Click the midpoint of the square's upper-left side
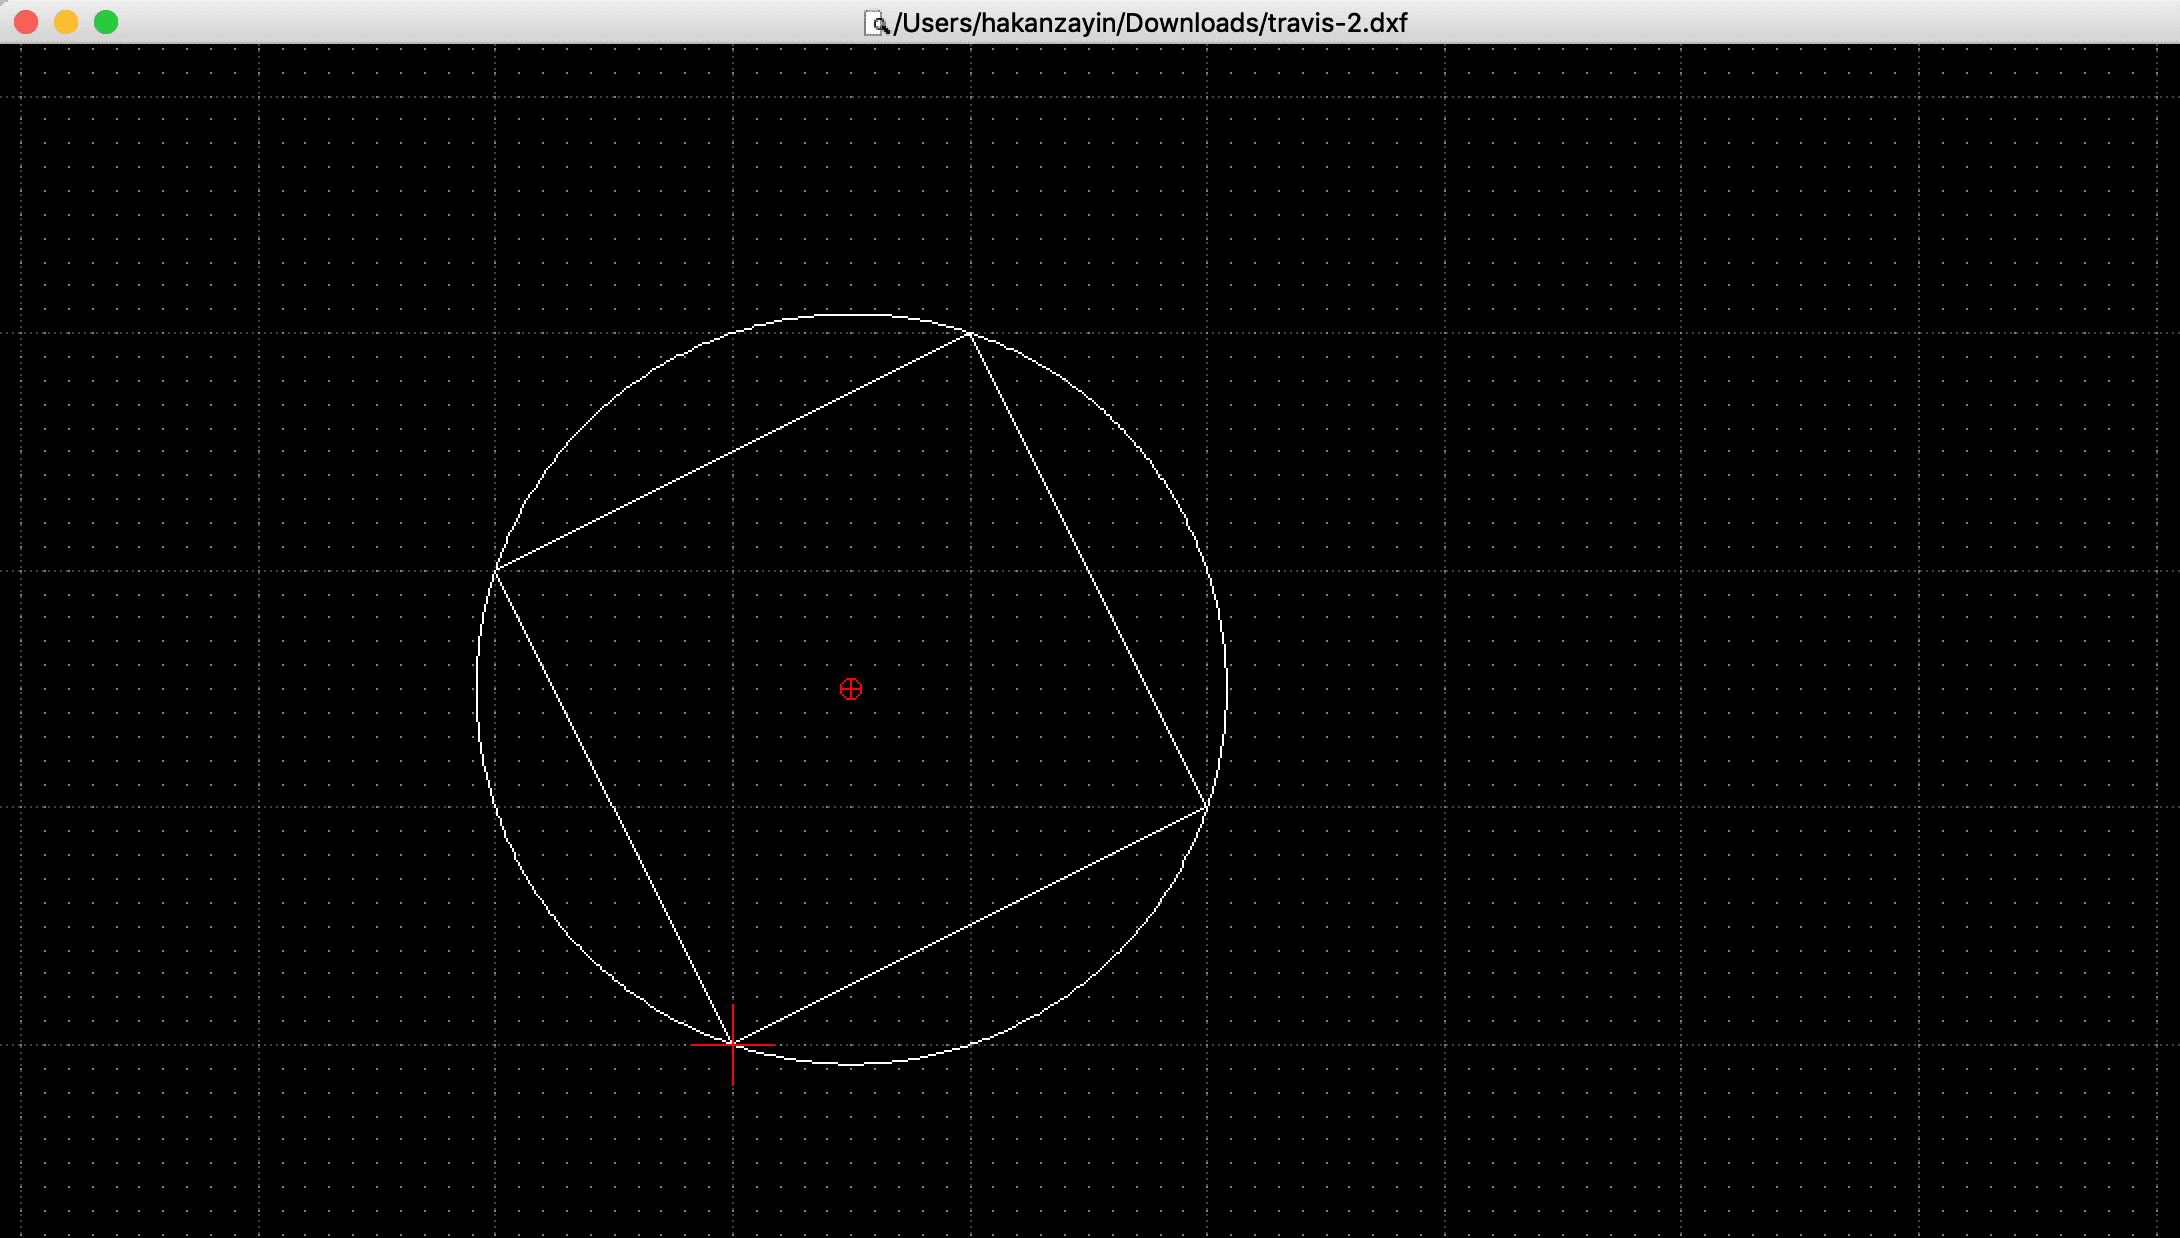 tap(733, 451)
